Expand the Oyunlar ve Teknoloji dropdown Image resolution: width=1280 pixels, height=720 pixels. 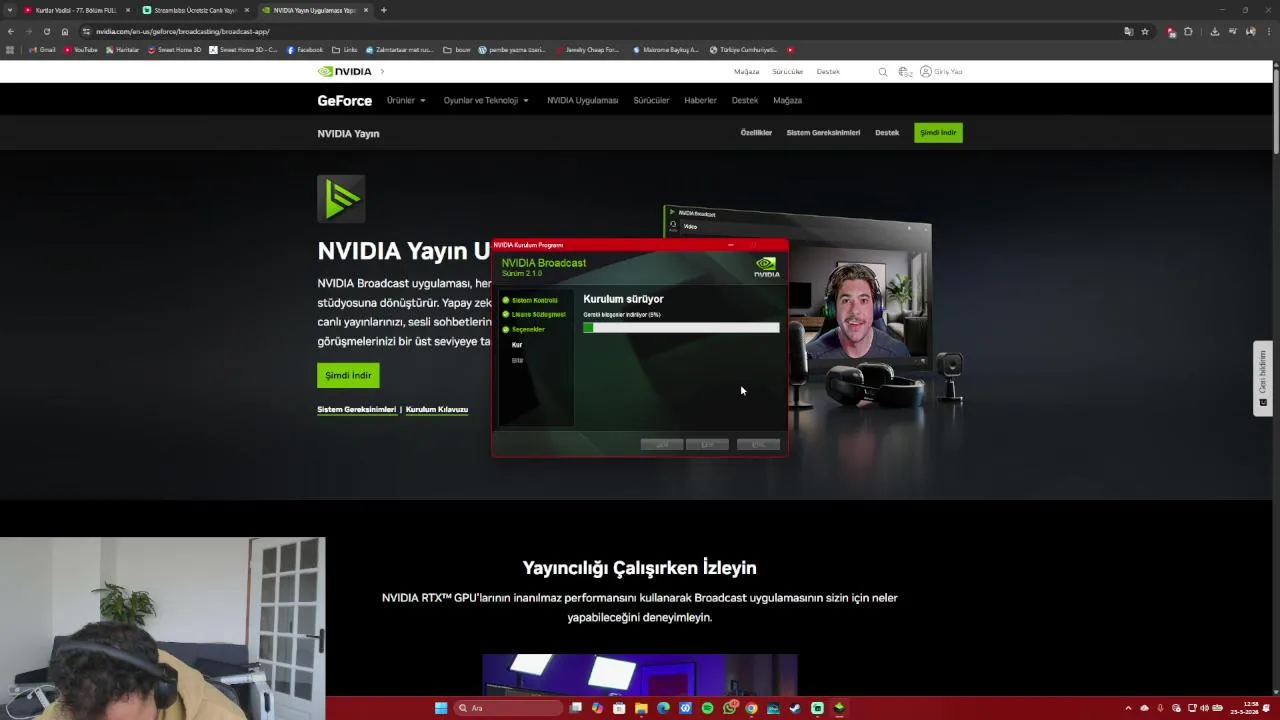coord(486,100)
